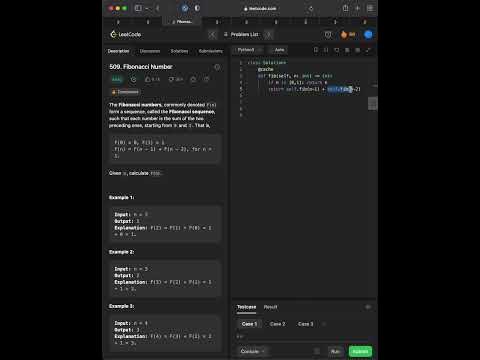Toggle the Safari sidebar icon
The width and height of the screenshot is (480, 360).
coord(138,8)
